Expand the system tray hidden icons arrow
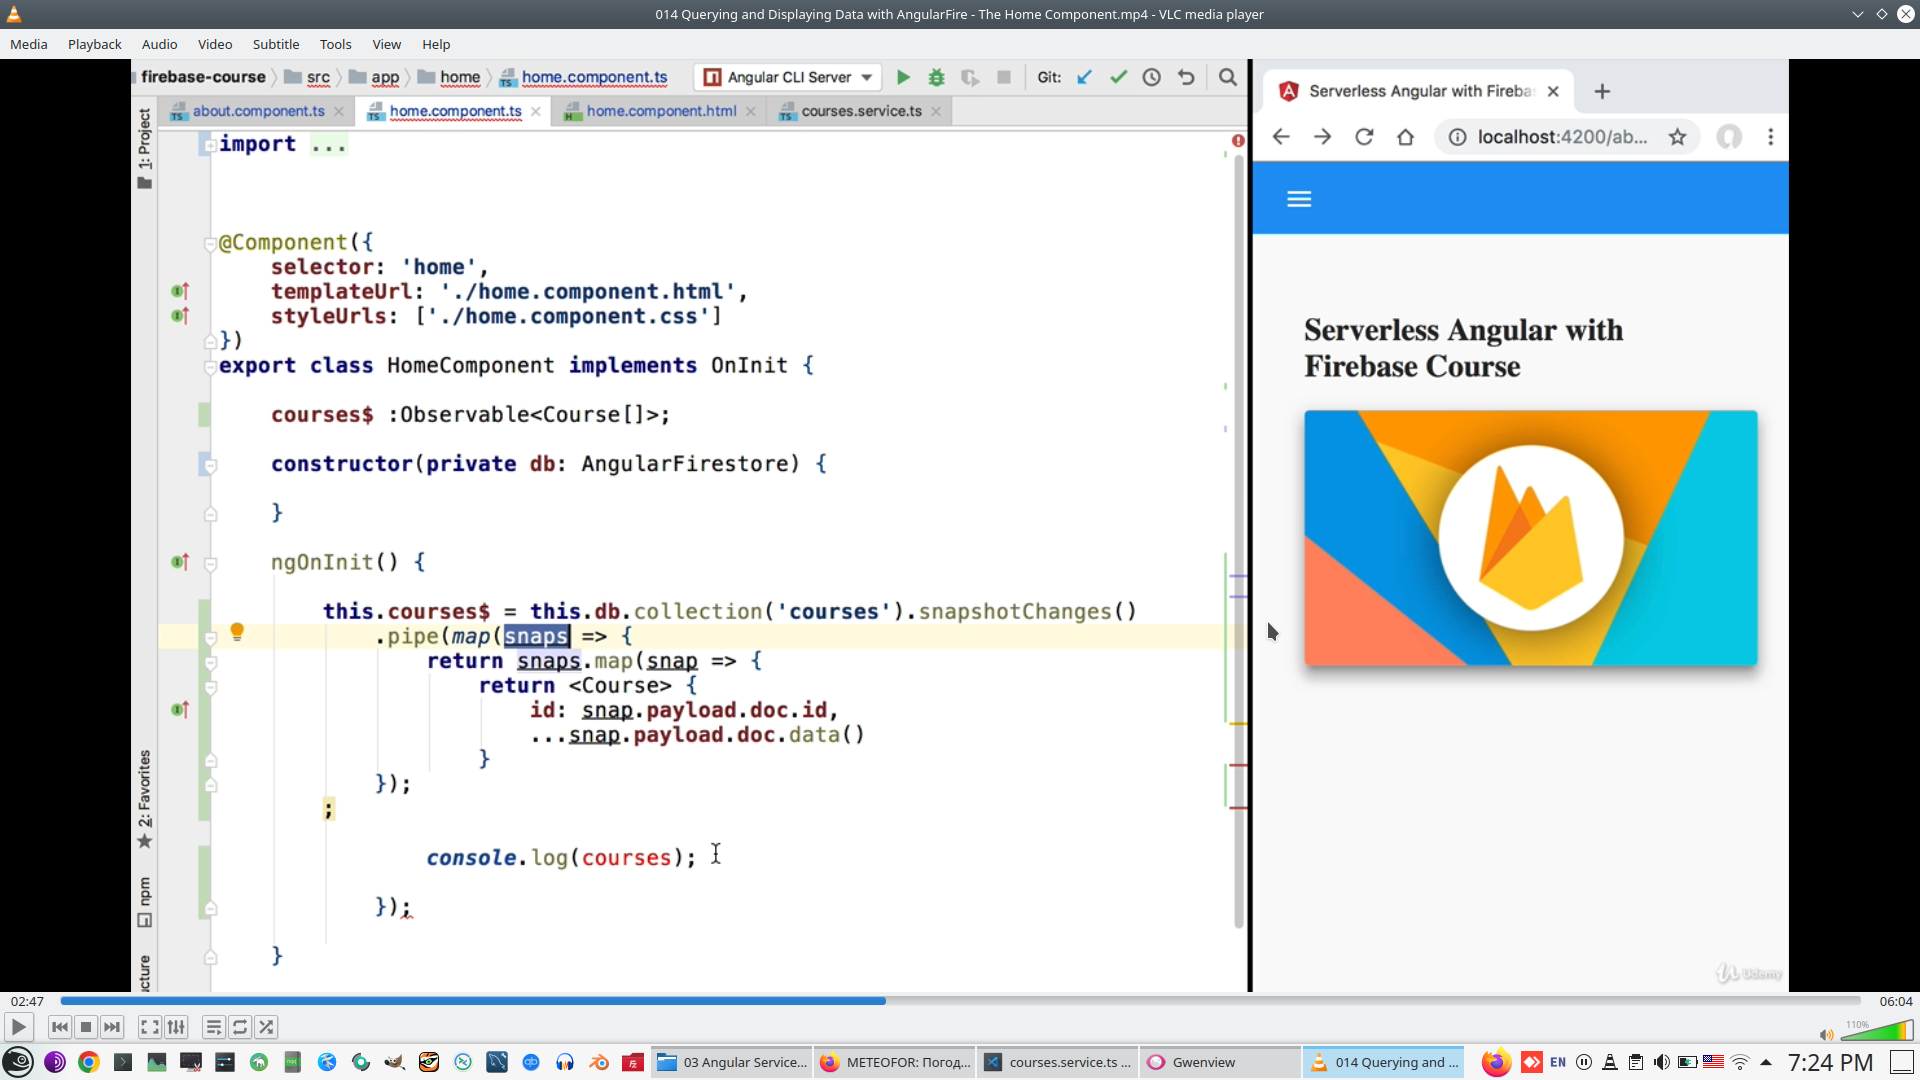Screen dimensions: 1920x1080 (x=1766, y=1062)
